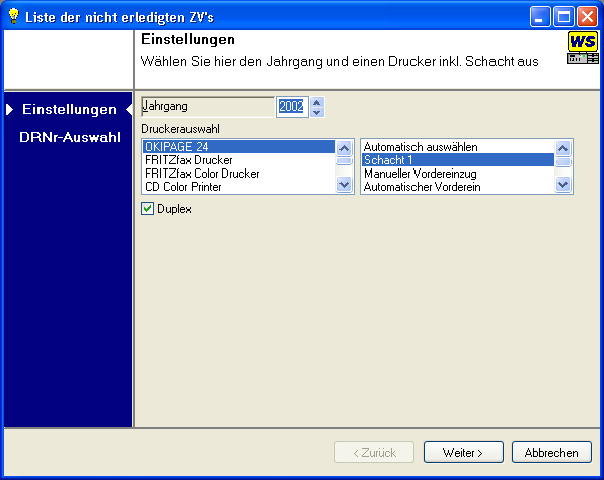Choose Manueller Vordereinzug tray option
604x480 pixels.
click(458, 173)
